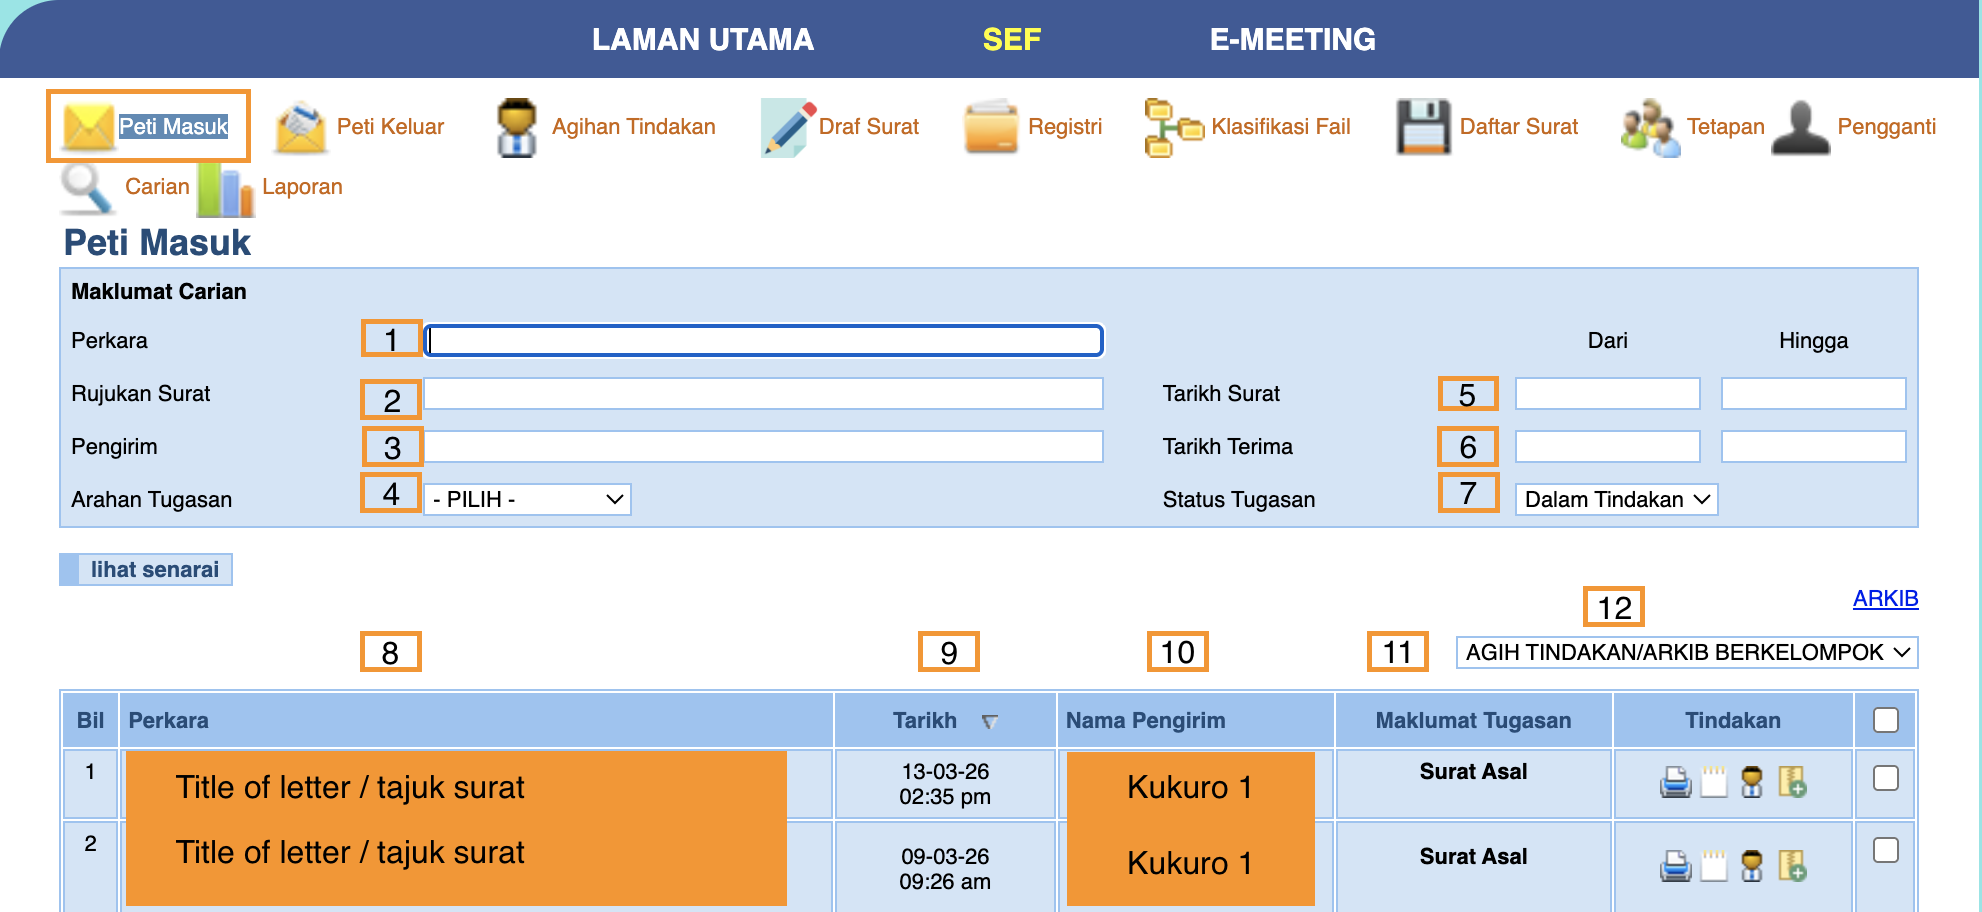Tick the select-all checkbox in table header

[x=1885, y=720]
